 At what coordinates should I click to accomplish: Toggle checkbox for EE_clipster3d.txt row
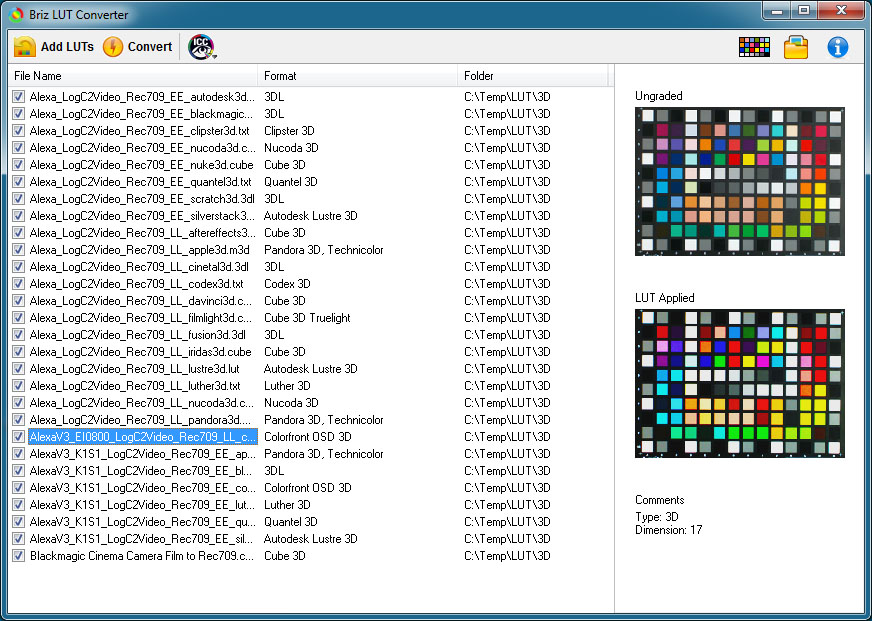click(19, 131)
